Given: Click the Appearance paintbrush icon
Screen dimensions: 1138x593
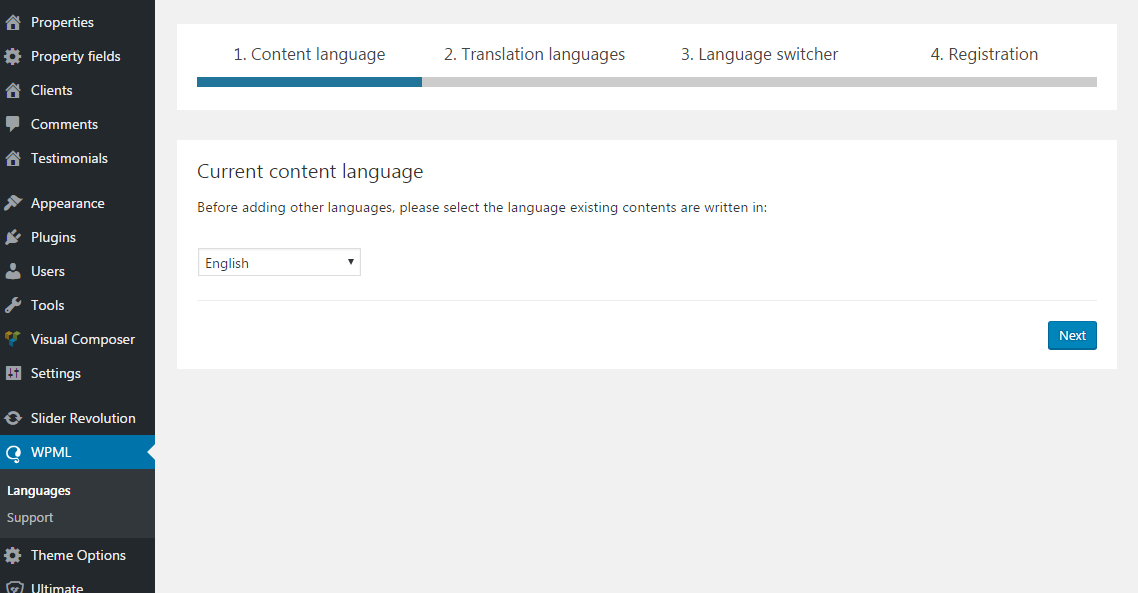Looking at the screenshot, I should pos(13,203).
